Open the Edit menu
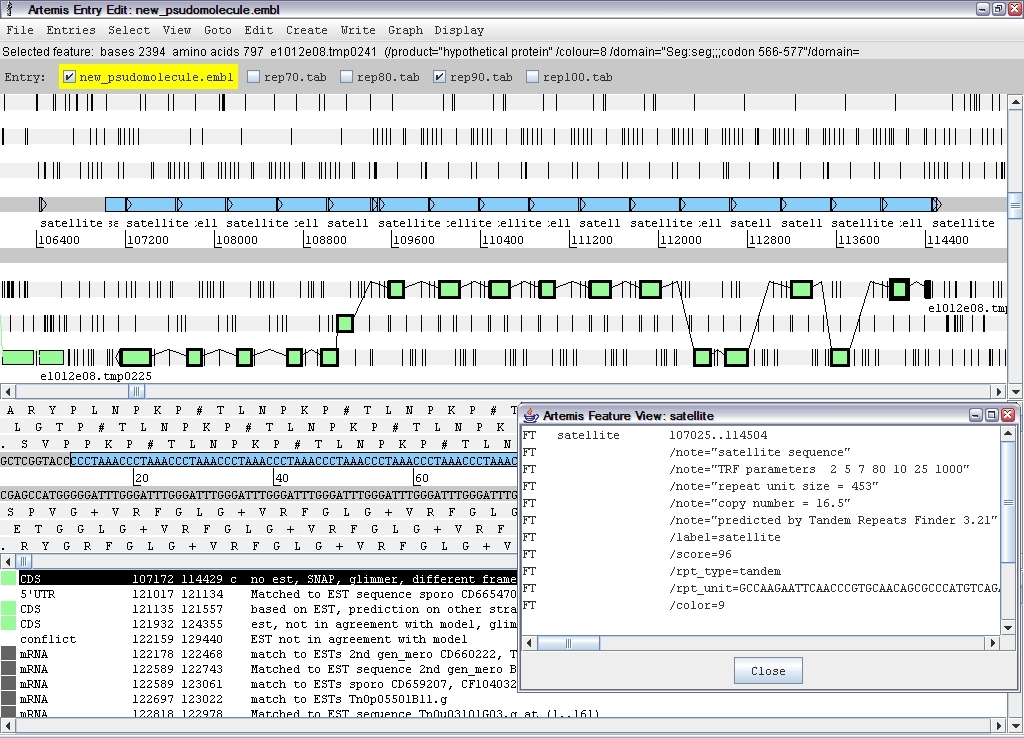This screenshot has height=738, width=1024. coord(259,30)
